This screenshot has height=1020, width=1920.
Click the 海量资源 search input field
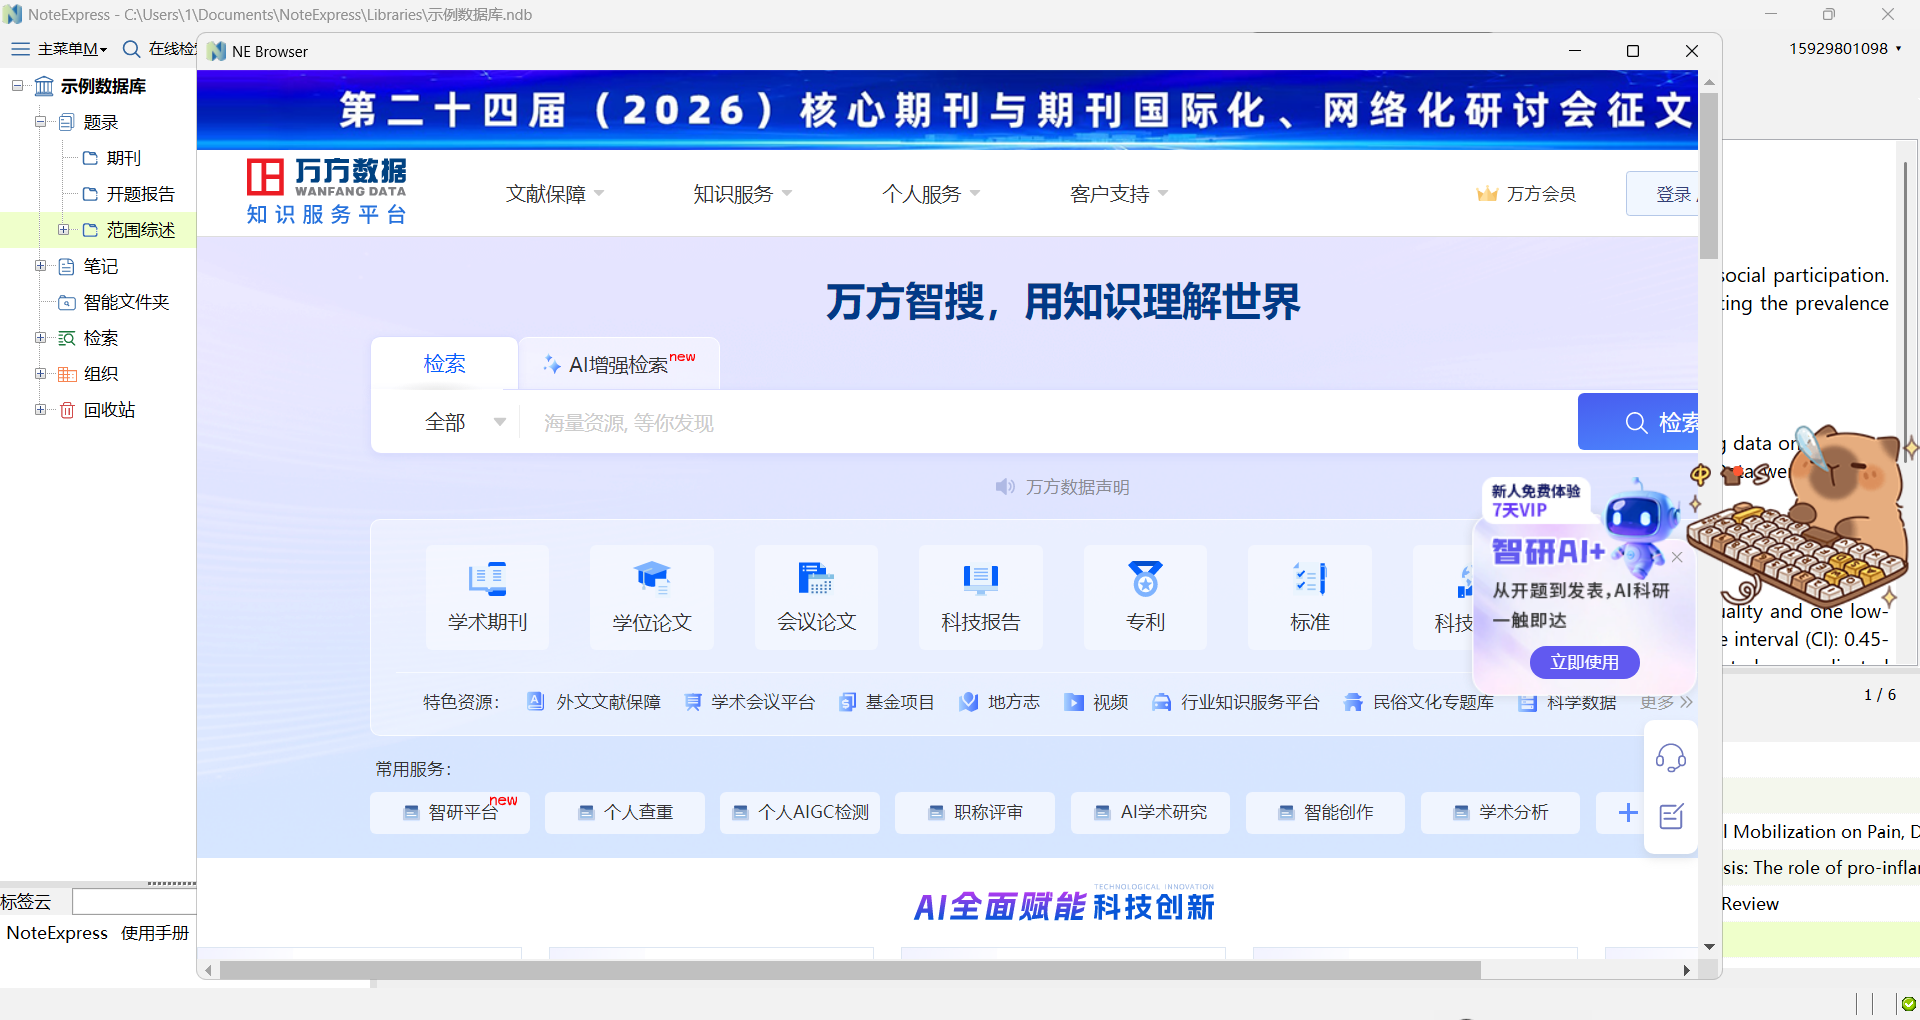900,421
